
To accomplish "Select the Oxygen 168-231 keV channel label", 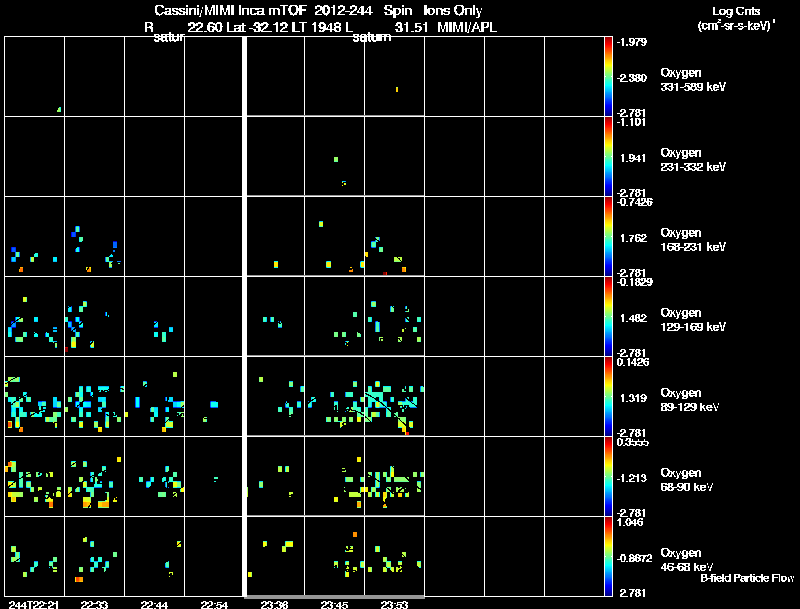I will click(693, 240).
